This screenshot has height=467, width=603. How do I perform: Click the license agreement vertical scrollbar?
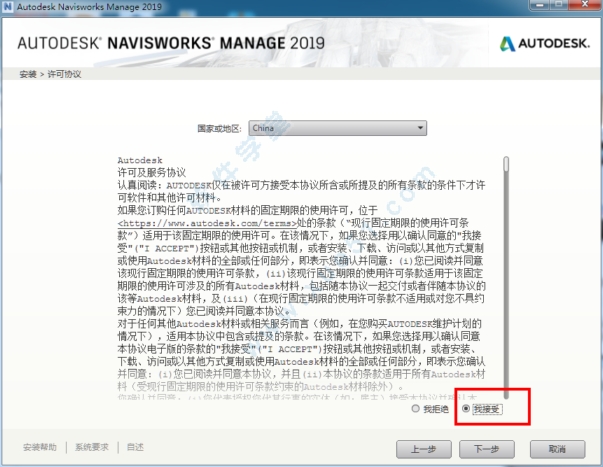pyautogui.click(x=506, y=277)
